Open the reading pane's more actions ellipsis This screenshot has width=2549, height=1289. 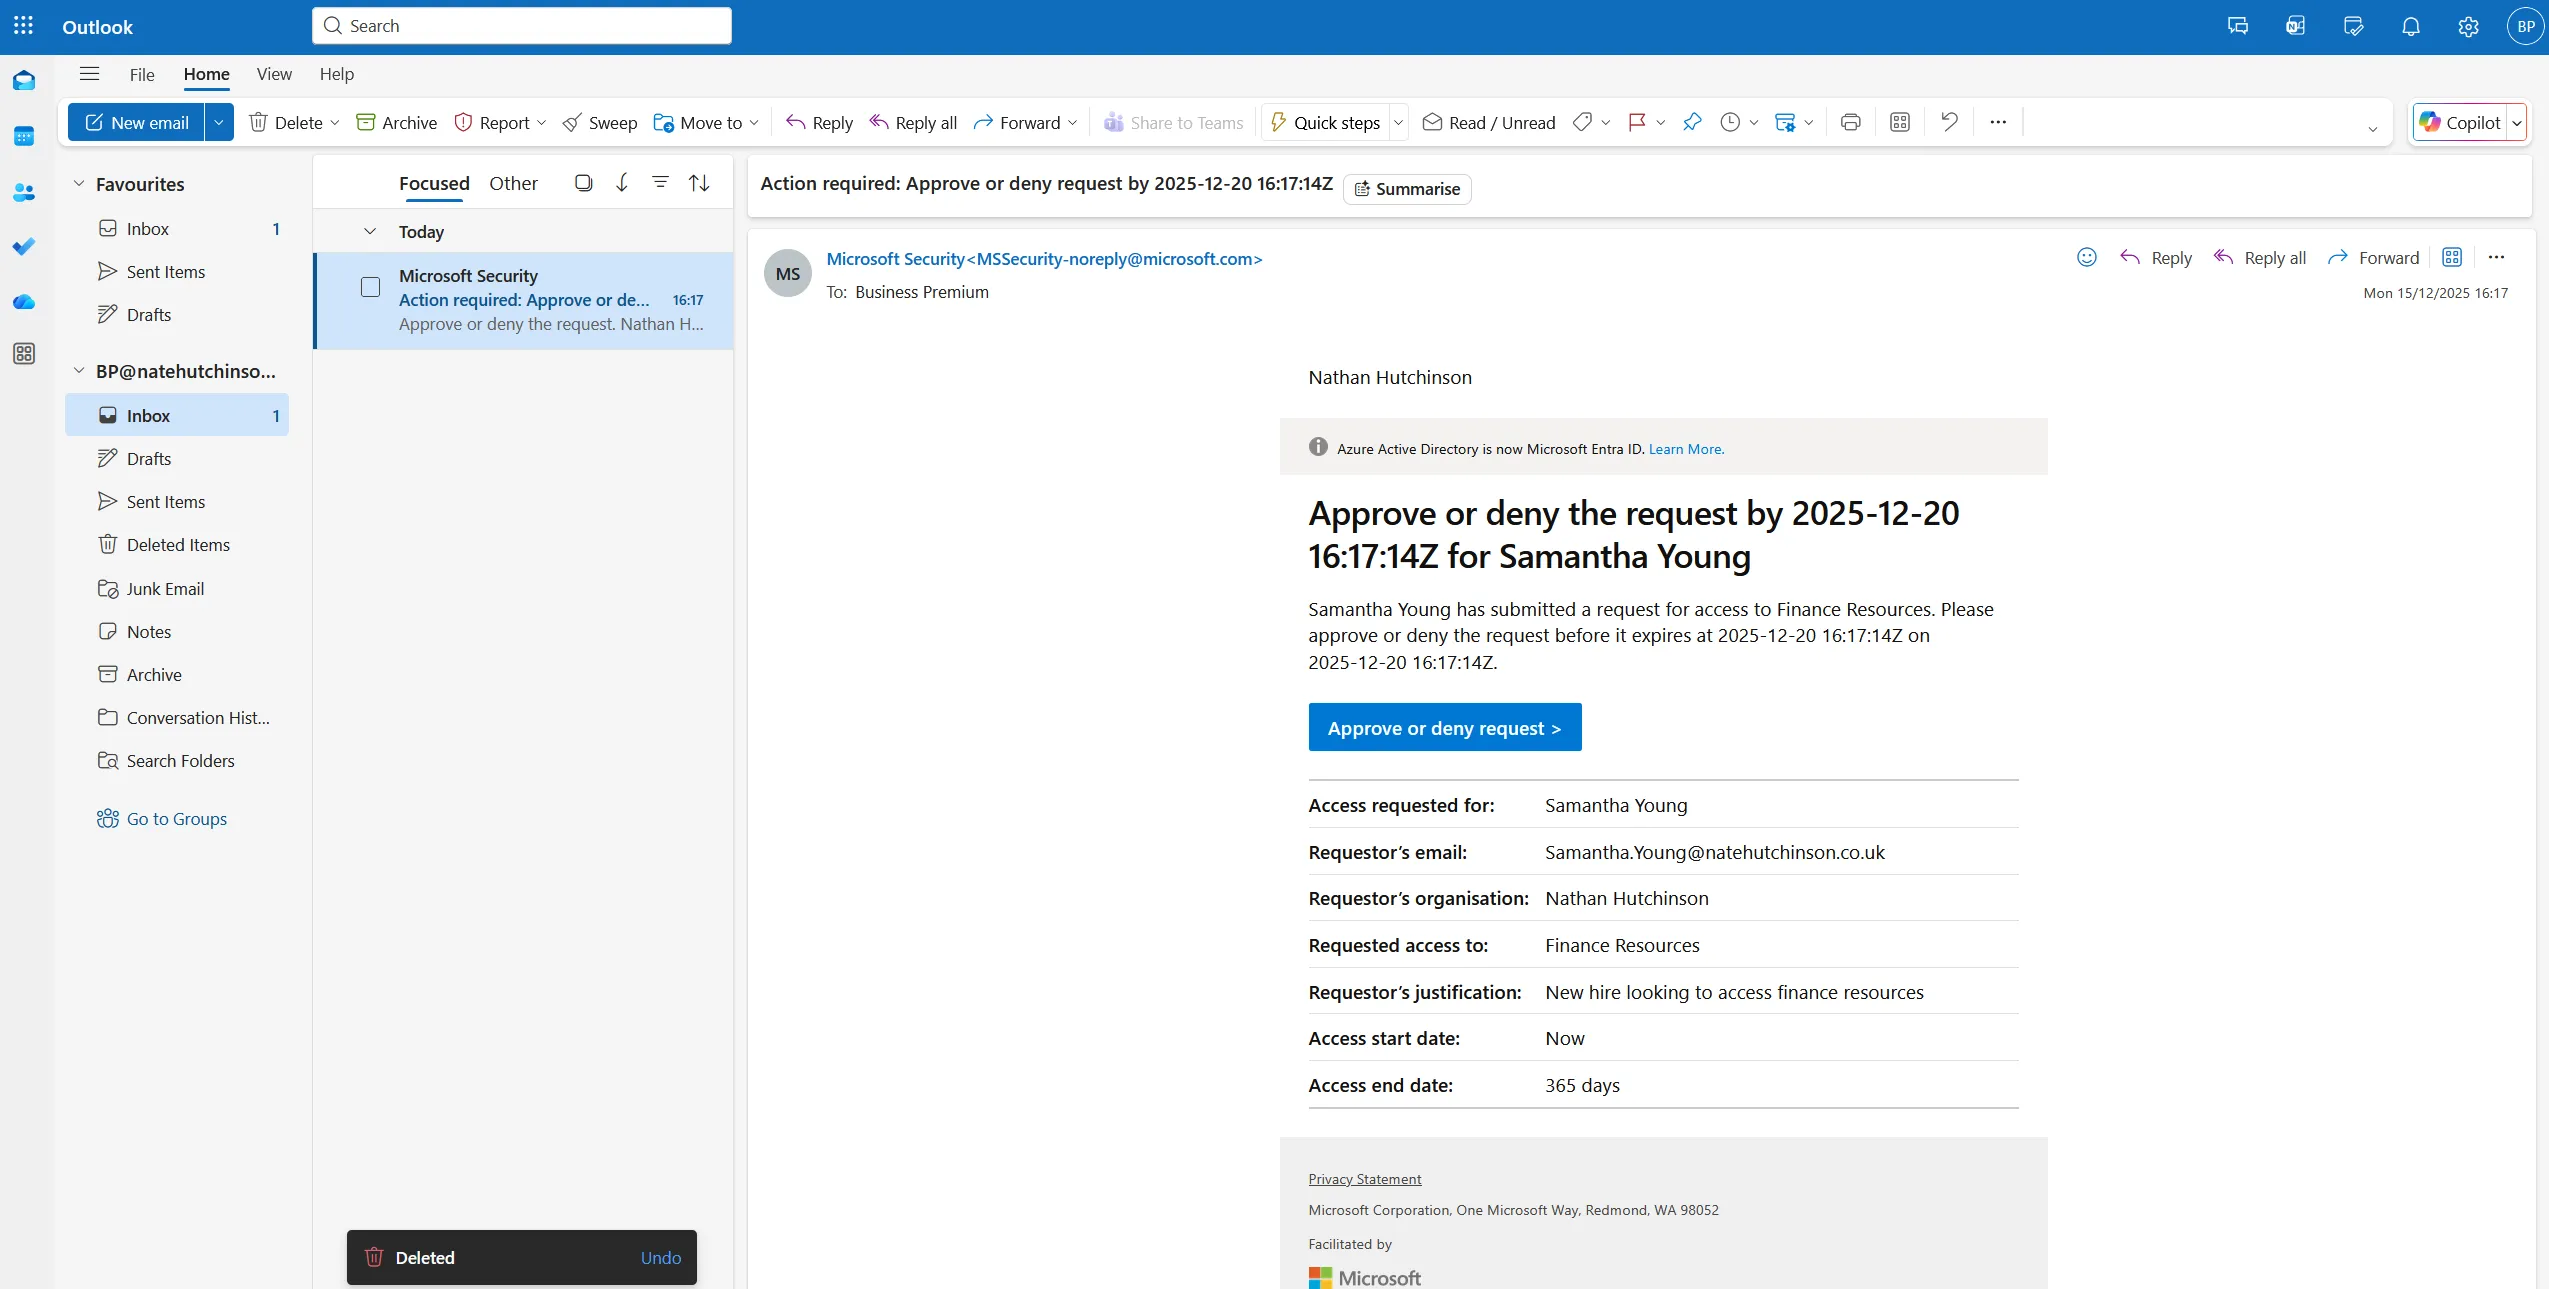(x=2496, y=258)
